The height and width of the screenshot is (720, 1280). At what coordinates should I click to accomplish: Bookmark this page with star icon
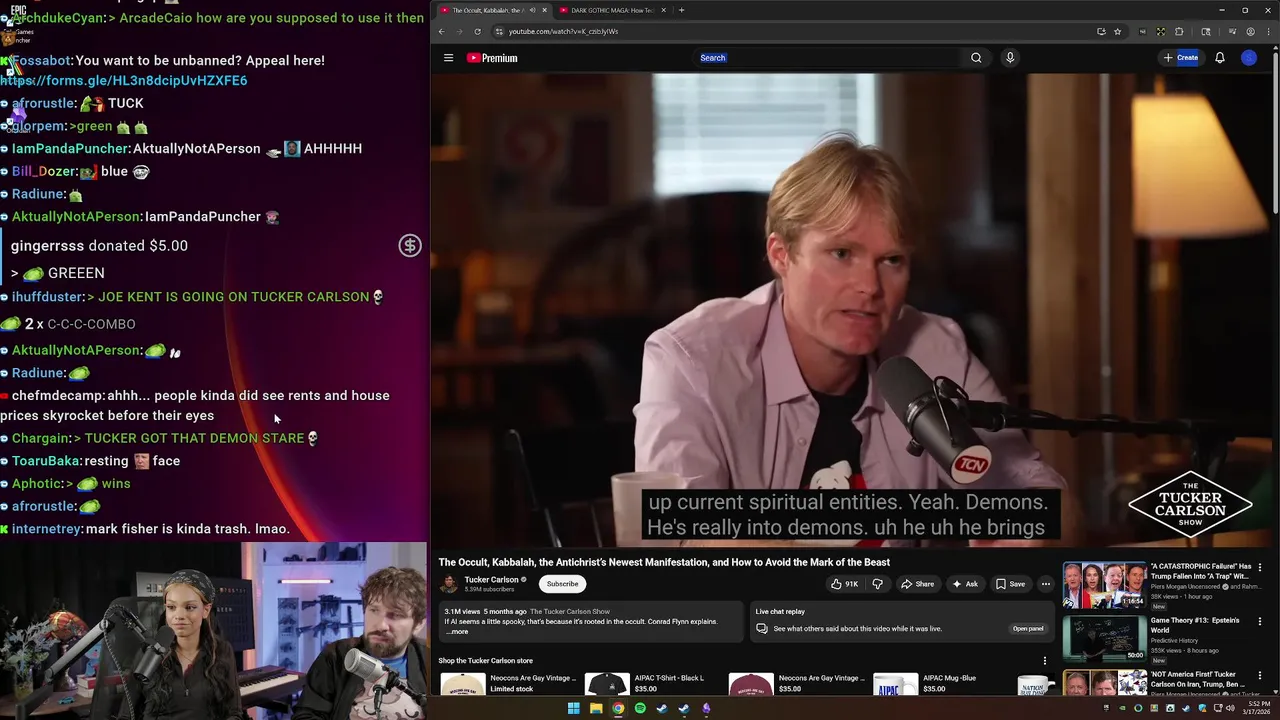1117,31
